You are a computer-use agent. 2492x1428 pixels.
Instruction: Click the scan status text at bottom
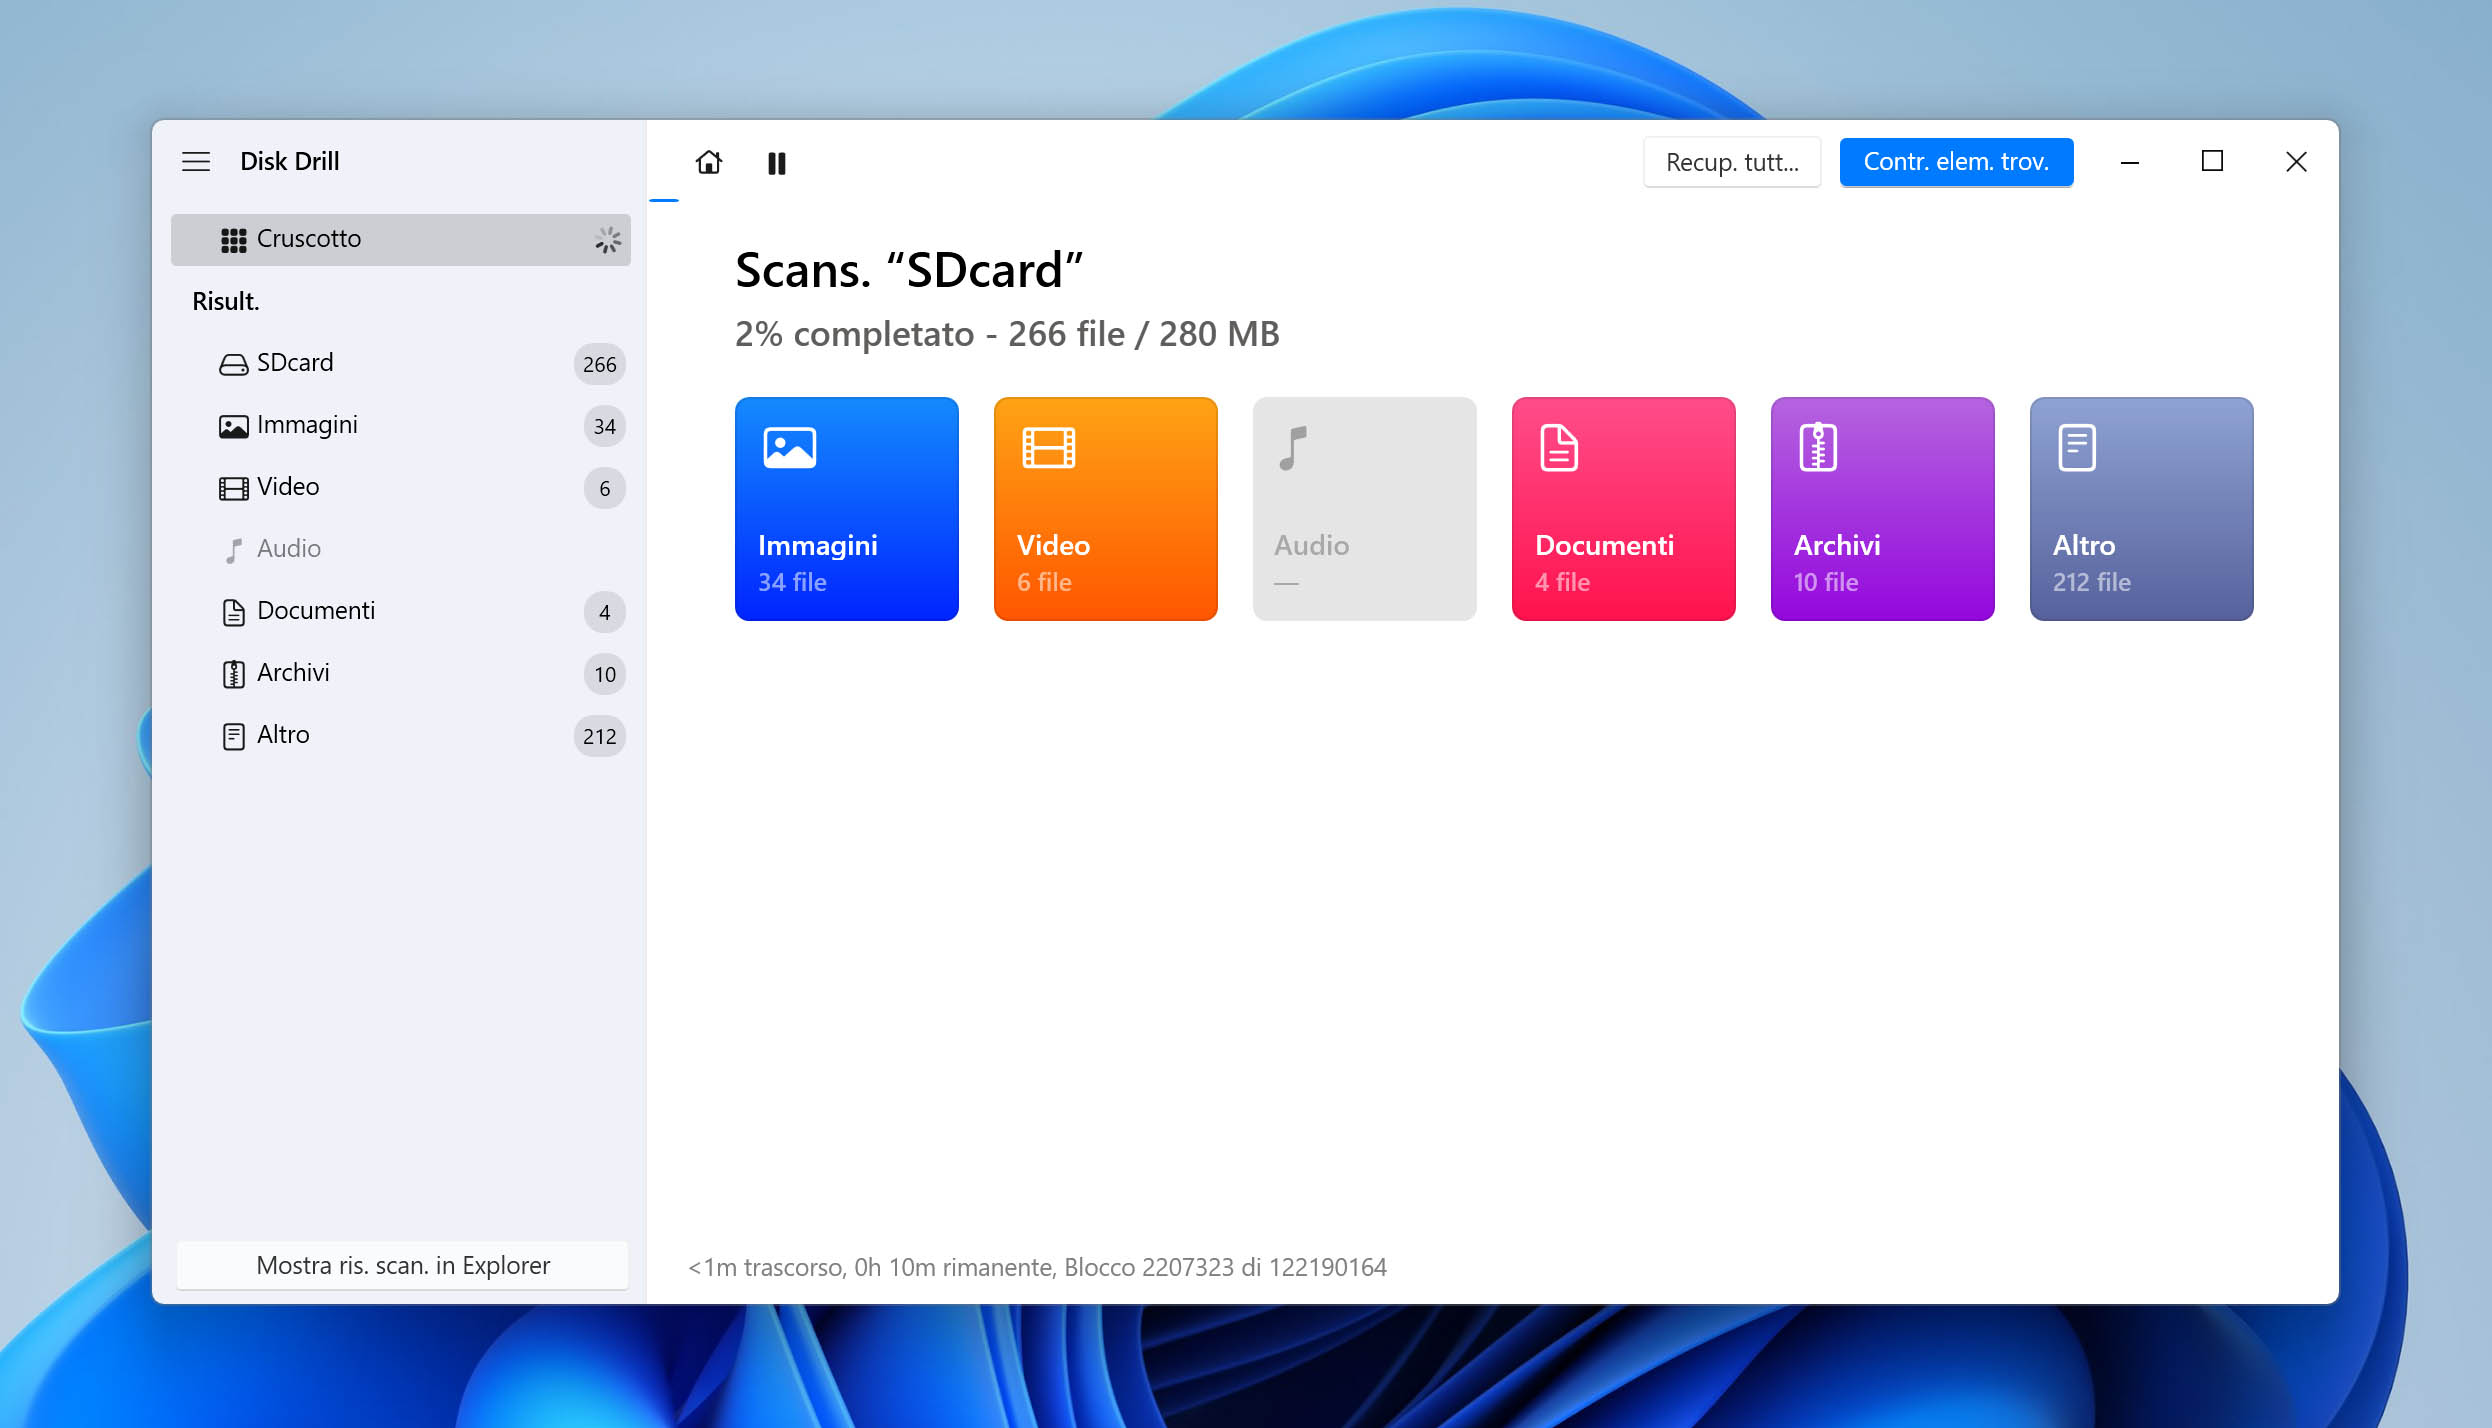point(1037,1267)
